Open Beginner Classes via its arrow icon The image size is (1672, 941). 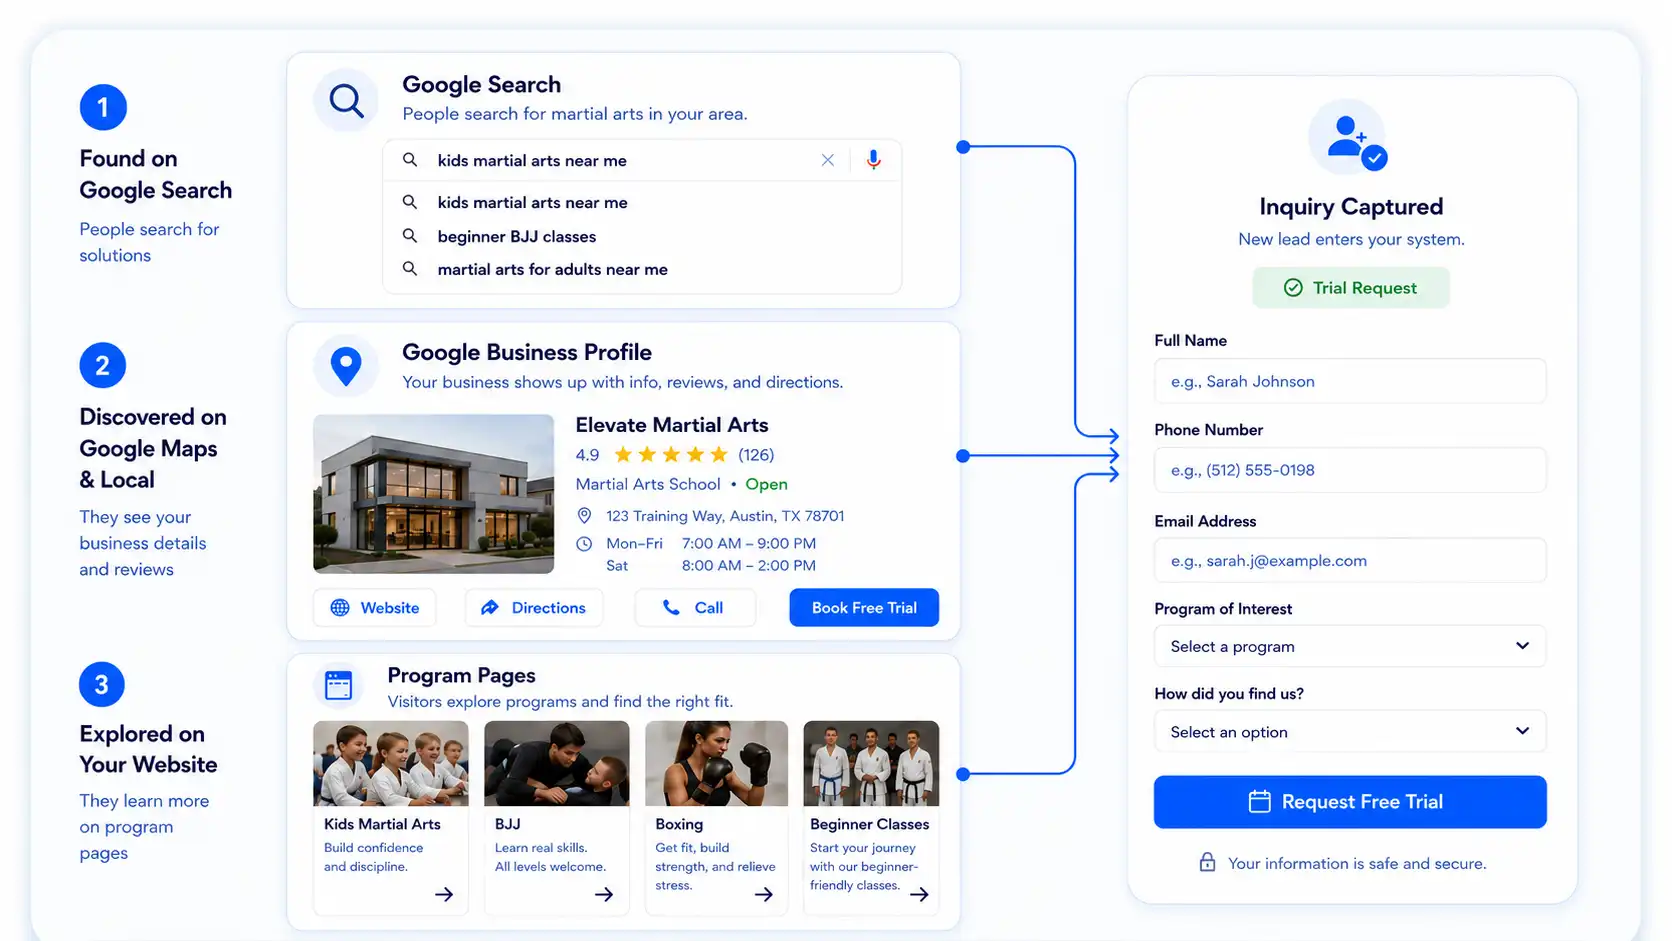pos(919,894)
